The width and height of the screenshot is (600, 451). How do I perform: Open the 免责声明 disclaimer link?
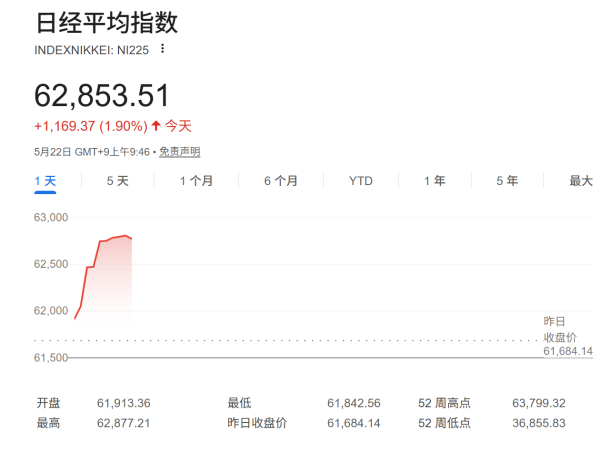click(x=179, y=152)
